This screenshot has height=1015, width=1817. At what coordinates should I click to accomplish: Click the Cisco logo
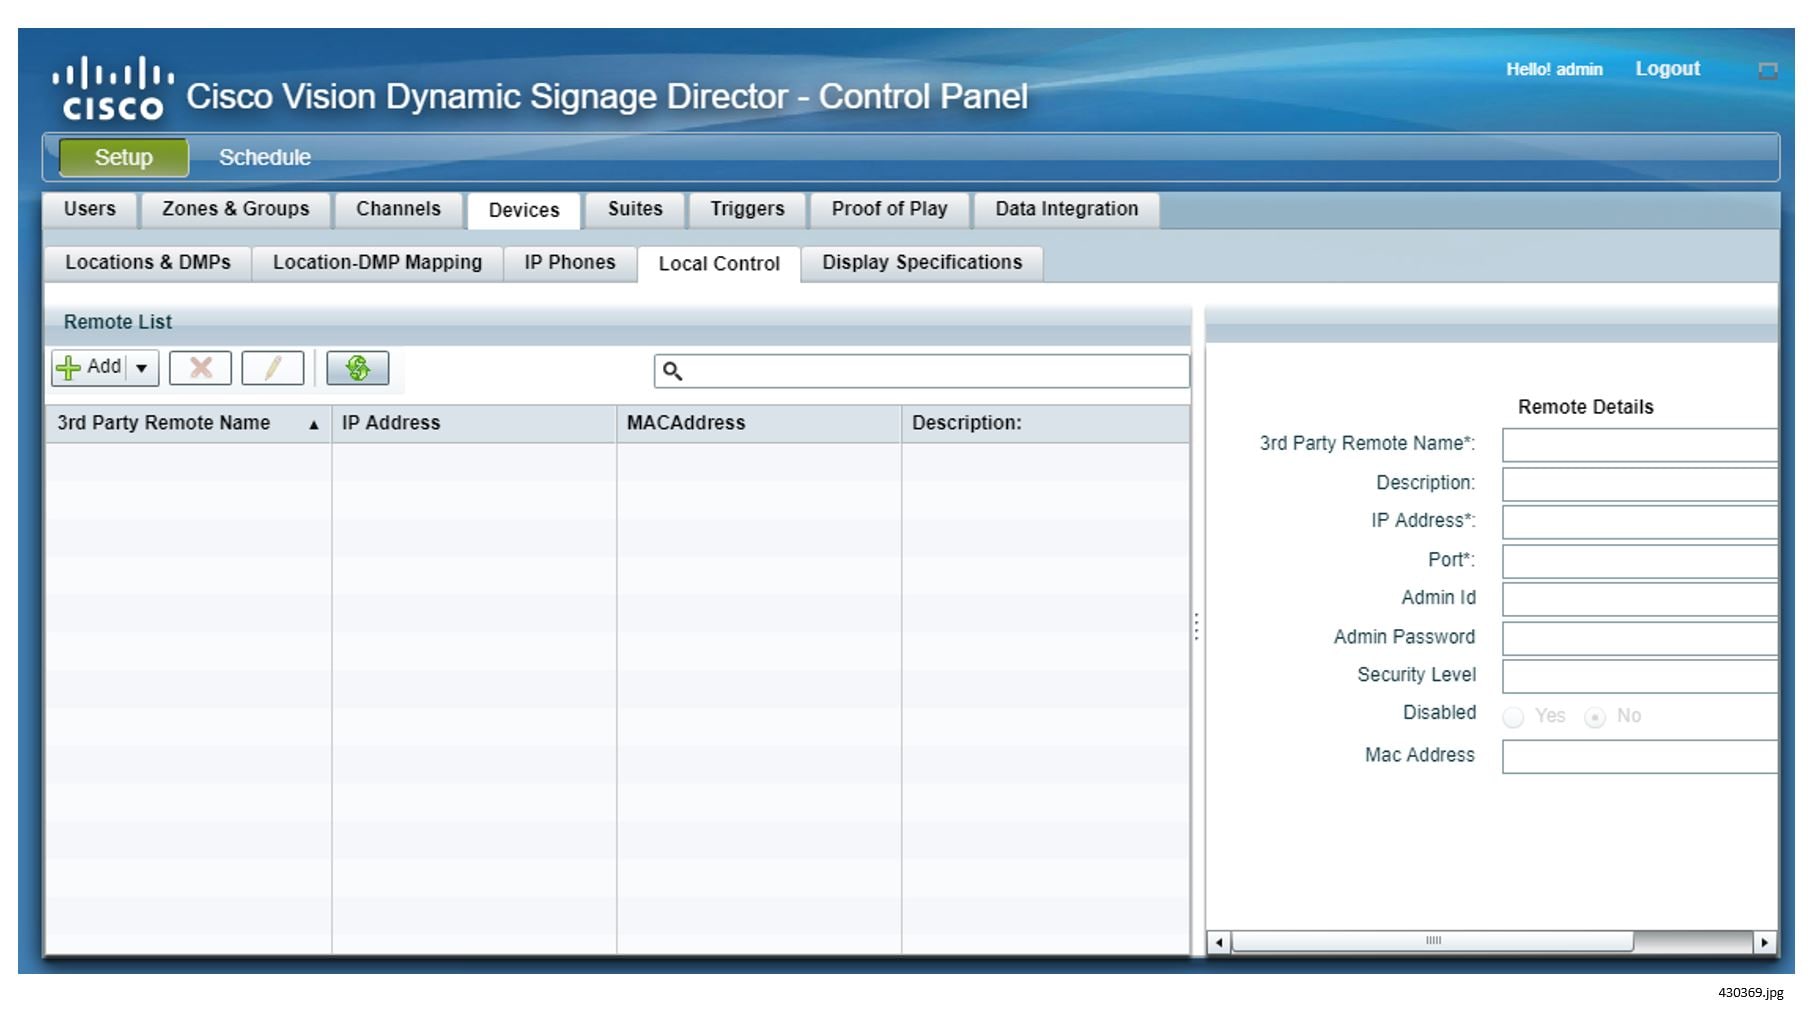point(112,89)
